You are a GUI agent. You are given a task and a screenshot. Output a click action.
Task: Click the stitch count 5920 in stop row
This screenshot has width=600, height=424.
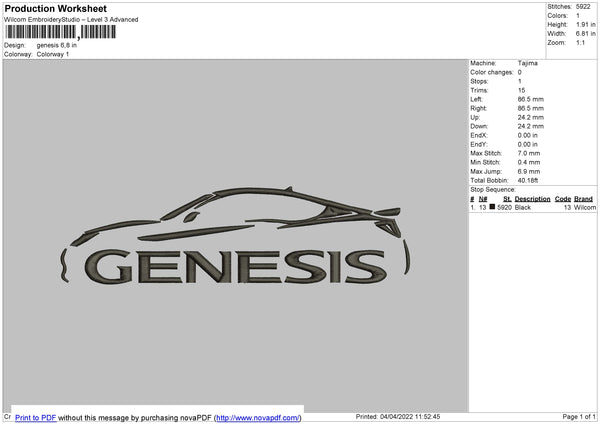point(504,207)
